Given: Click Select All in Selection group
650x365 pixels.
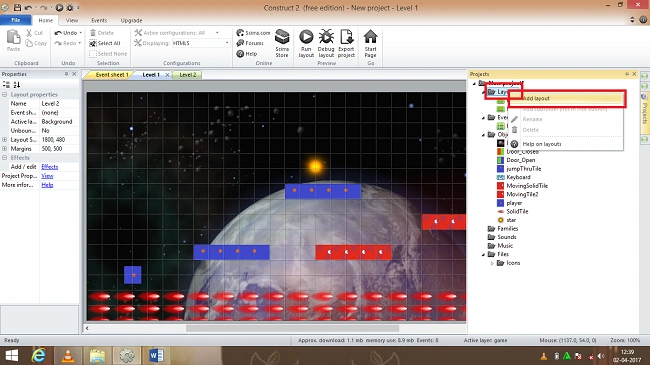Looking at the screenshot, I should point(105,43).
